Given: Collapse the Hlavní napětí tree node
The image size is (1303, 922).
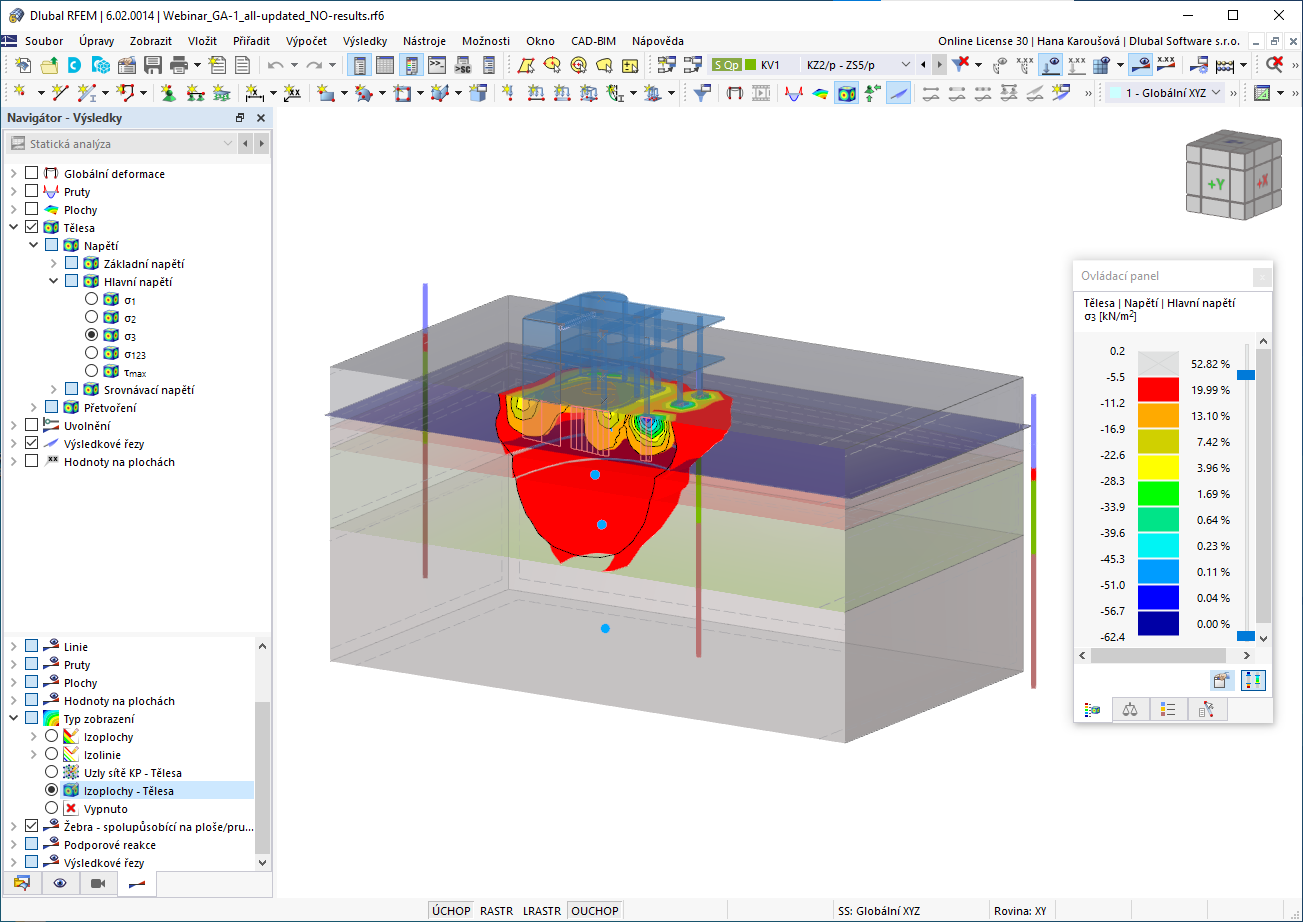Looking at the screenshot, I should [x=53, y=281].
